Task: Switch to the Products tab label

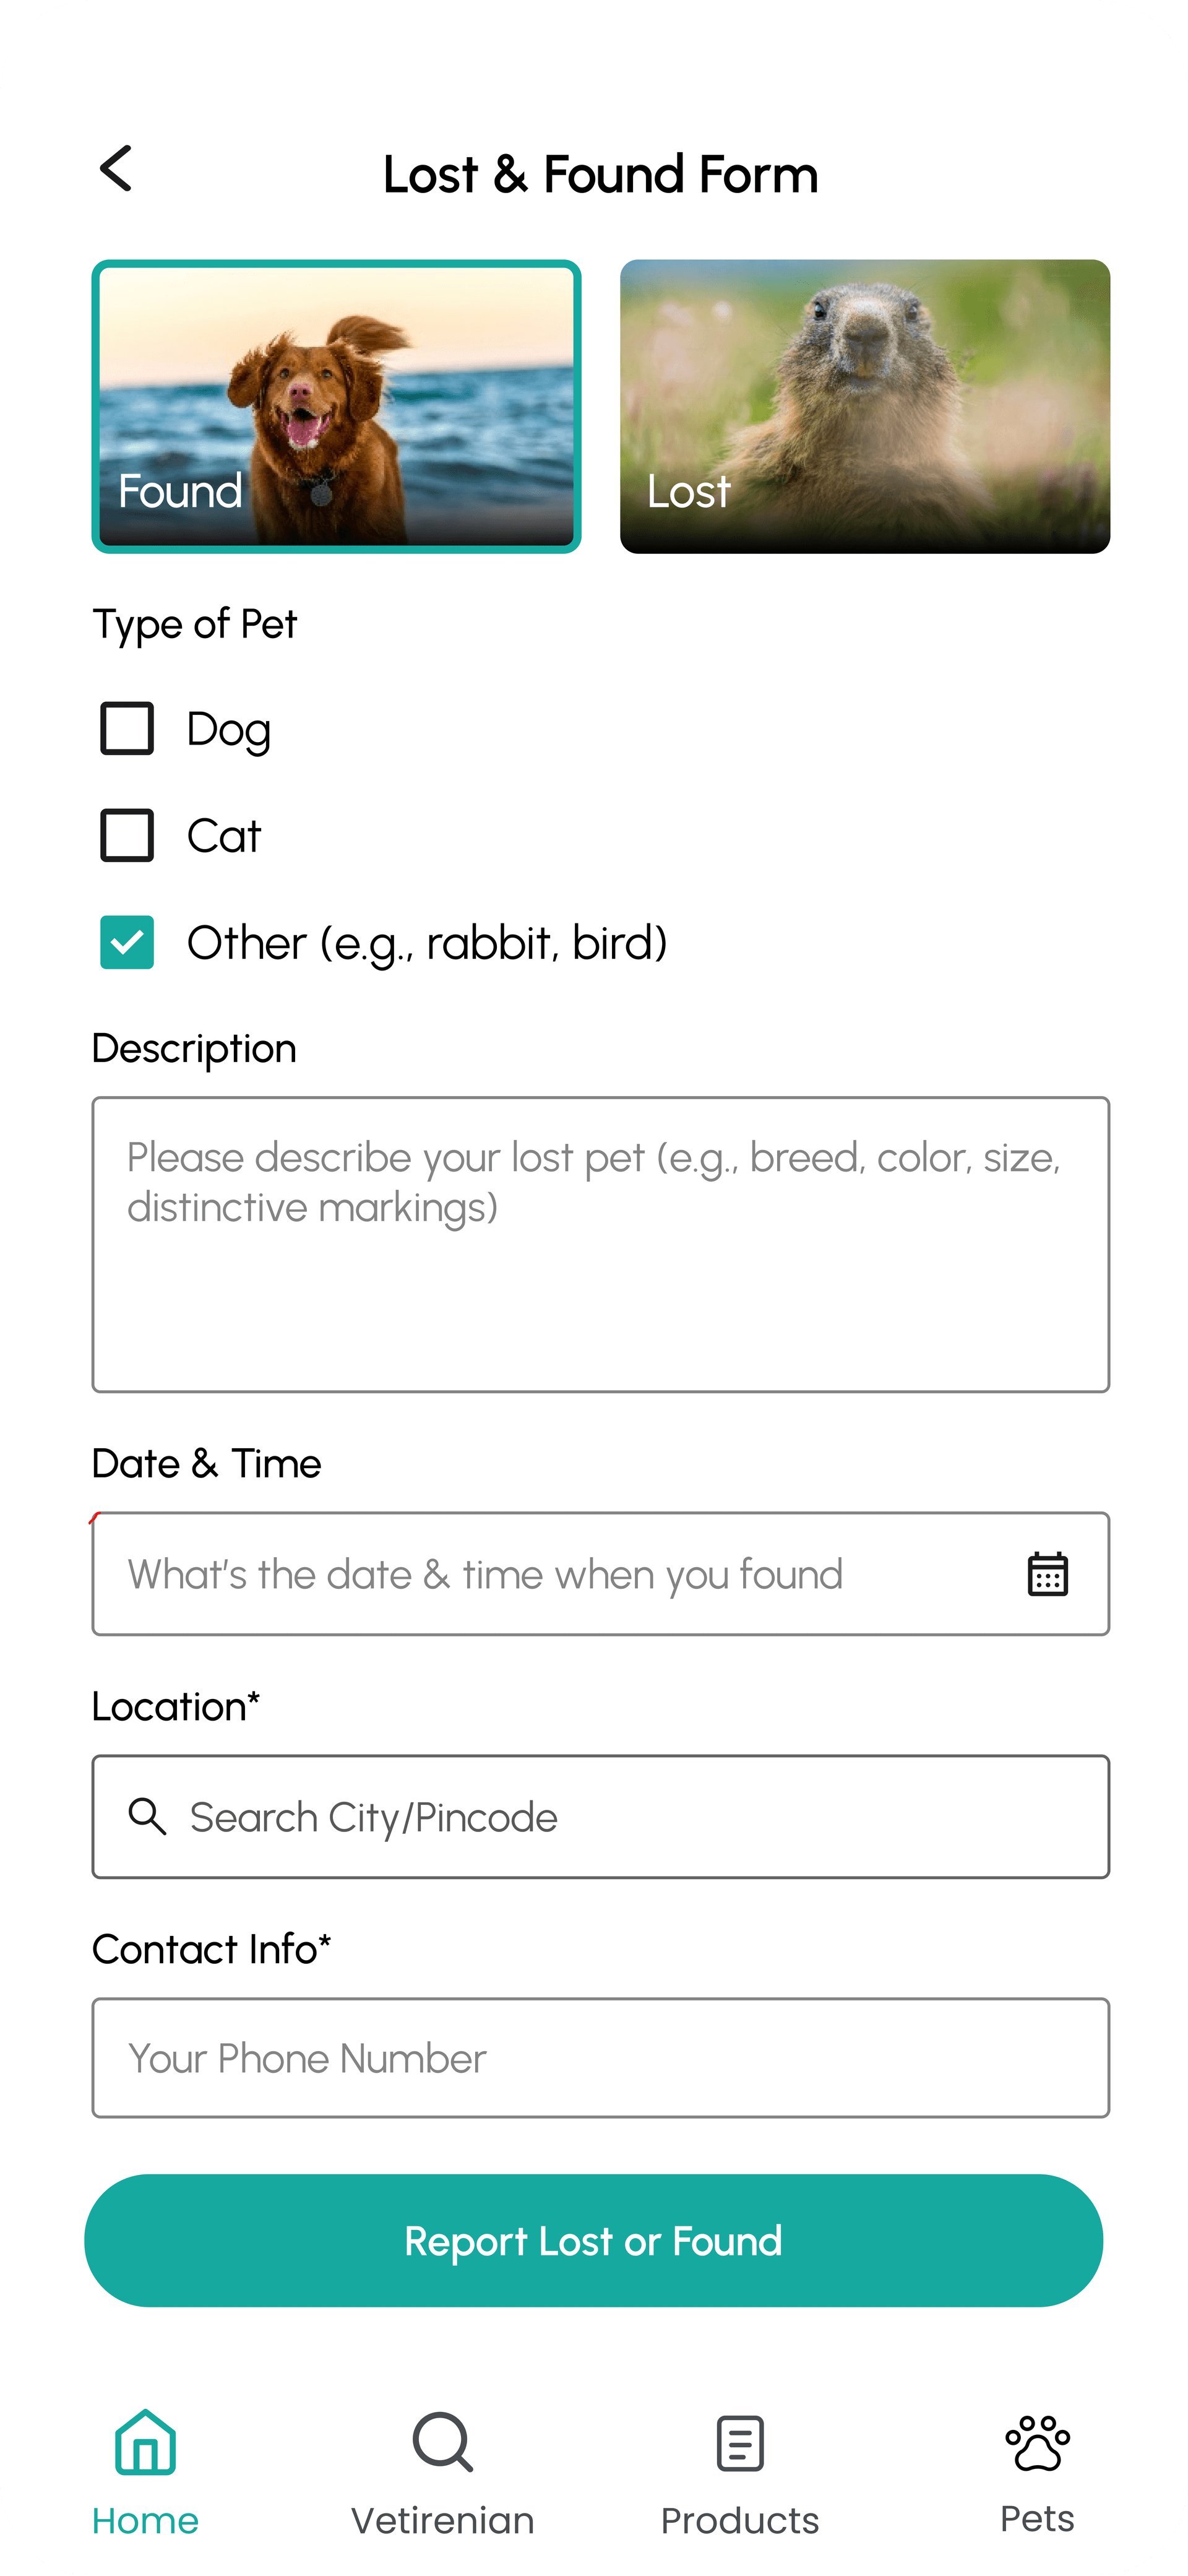Action: pyautogui.click(x=740, y=2520)
